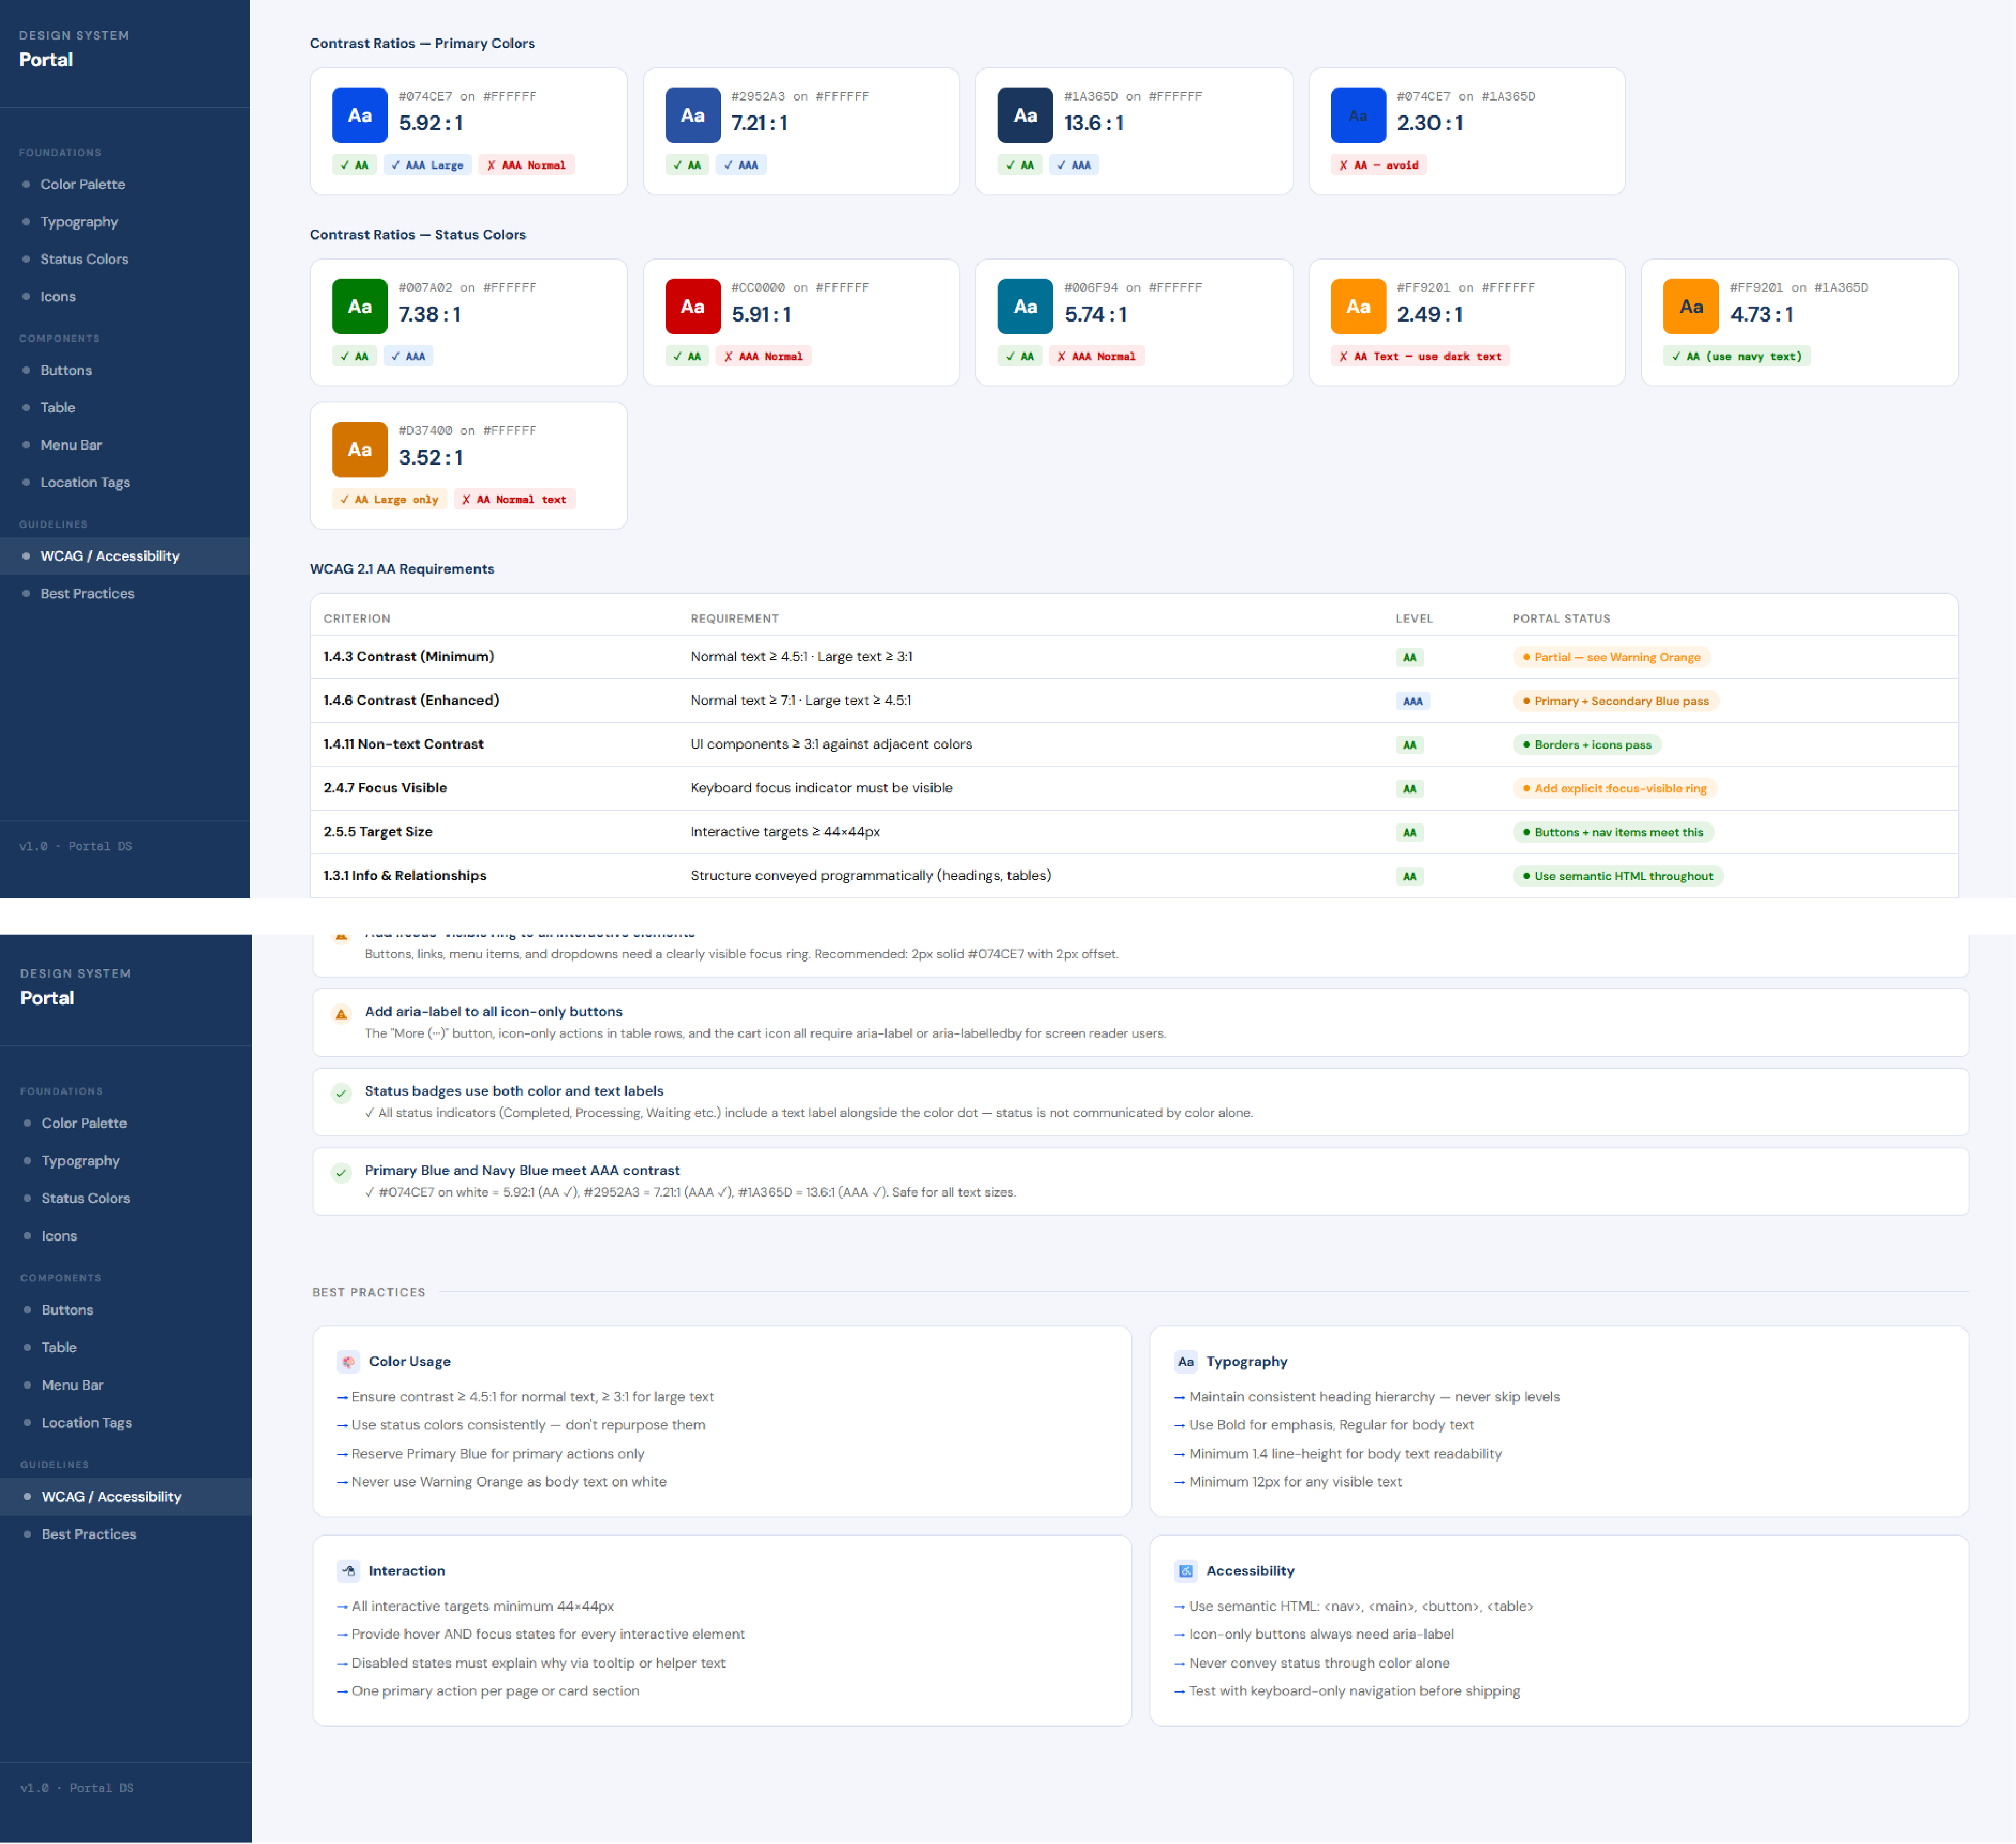Viewport: 2016px width, 1844px height.
Task: Click the Color Usage palette icon
Action: point(348,1362)
